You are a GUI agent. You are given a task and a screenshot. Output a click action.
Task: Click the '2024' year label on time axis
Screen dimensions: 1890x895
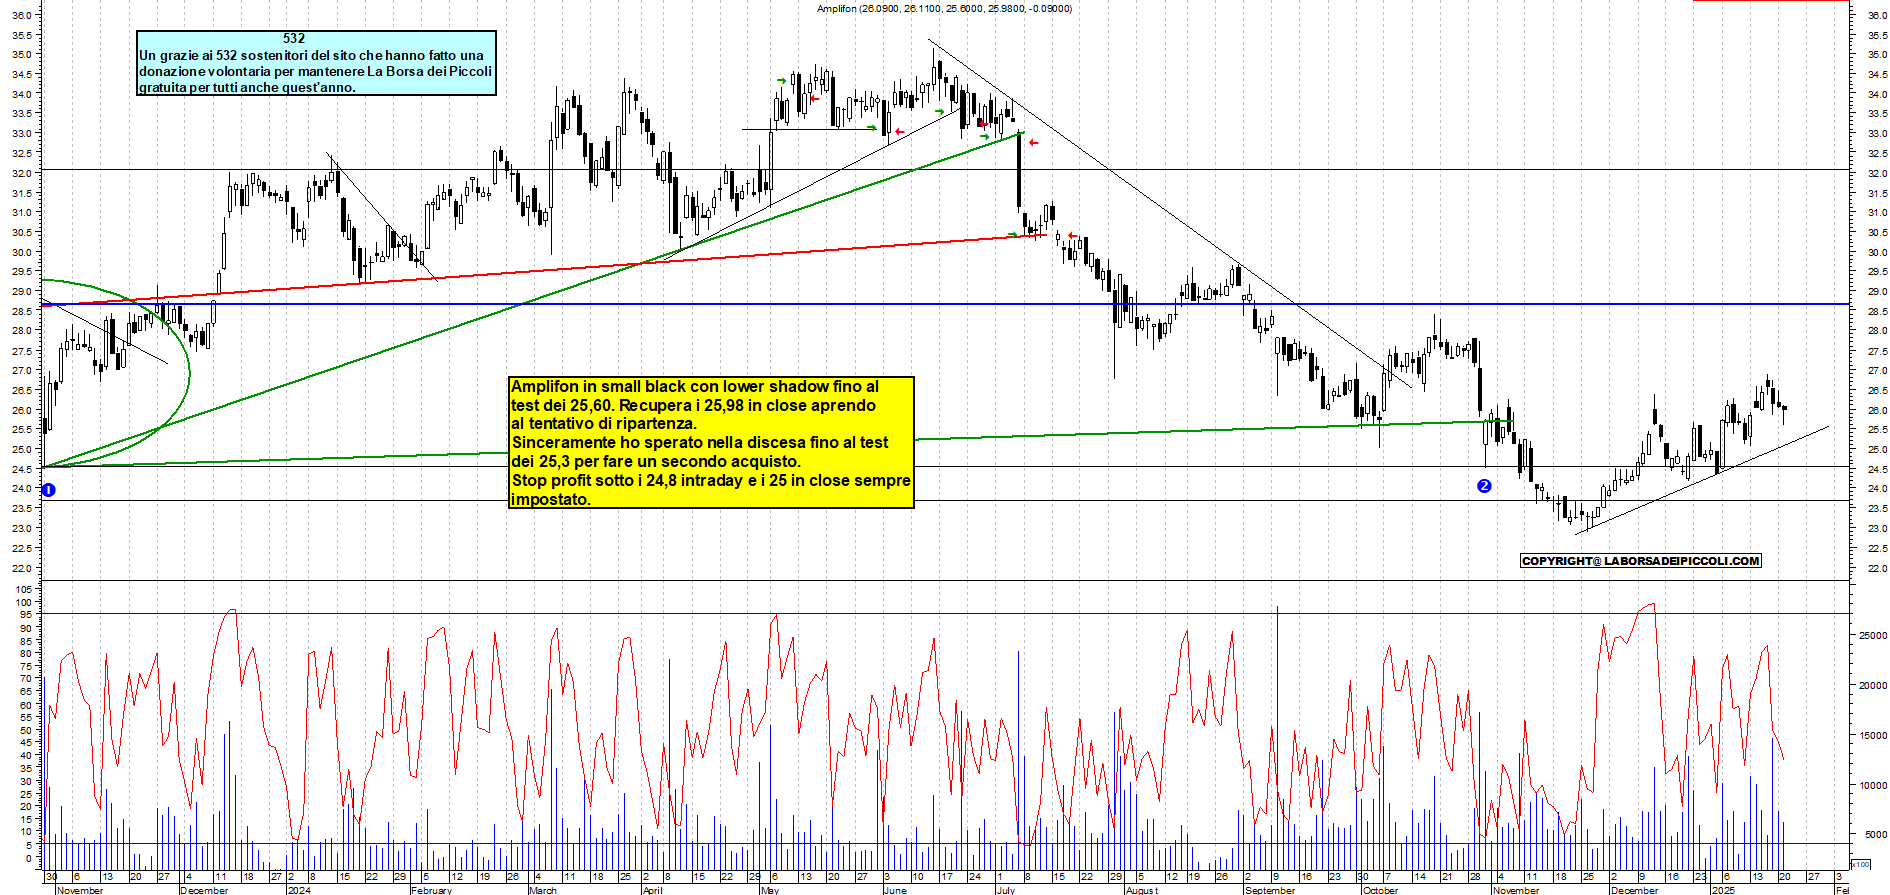point(299,890)
